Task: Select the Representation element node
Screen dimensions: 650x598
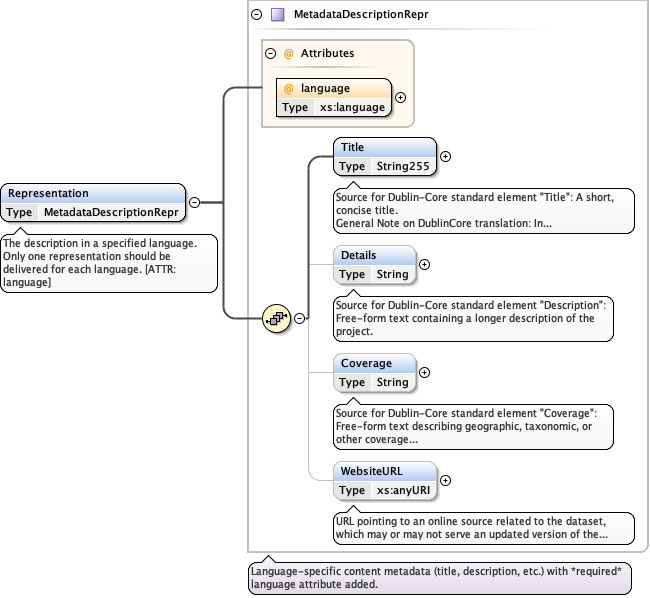Action: click(x=92, y=193)
